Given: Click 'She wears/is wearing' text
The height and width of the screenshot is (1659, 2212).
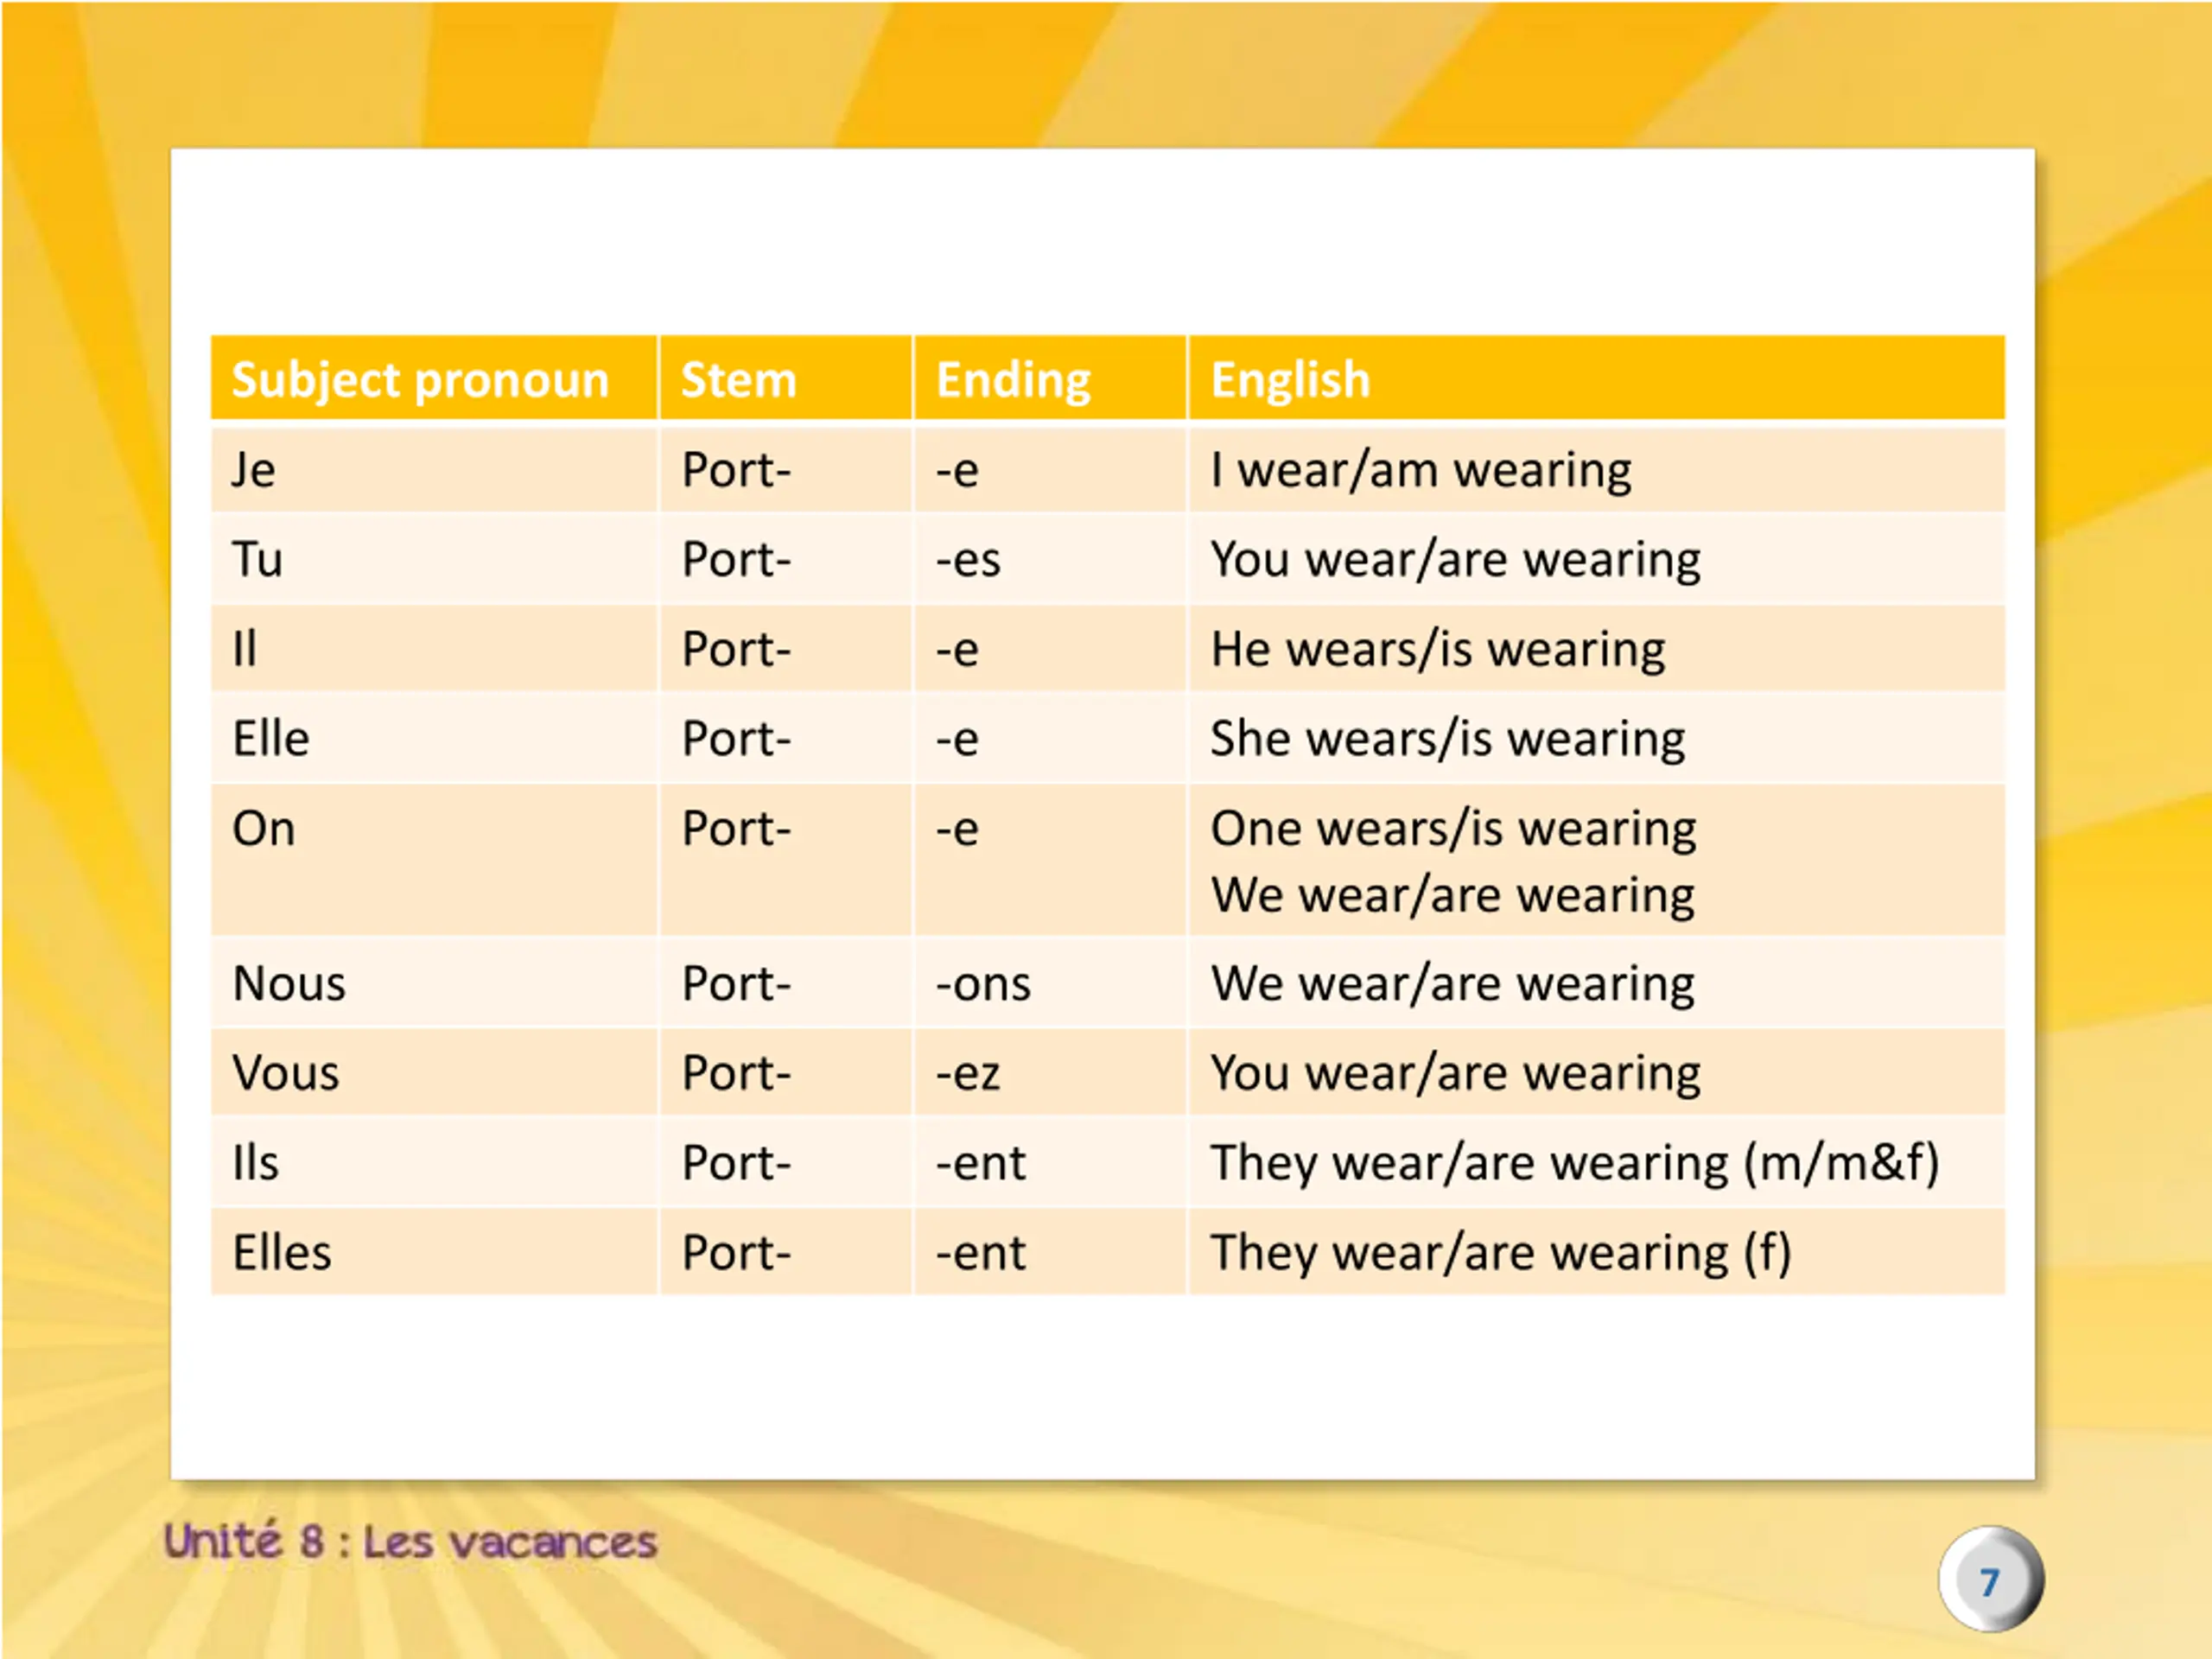Looking at the screenshot, I should tap(1448, 740).
